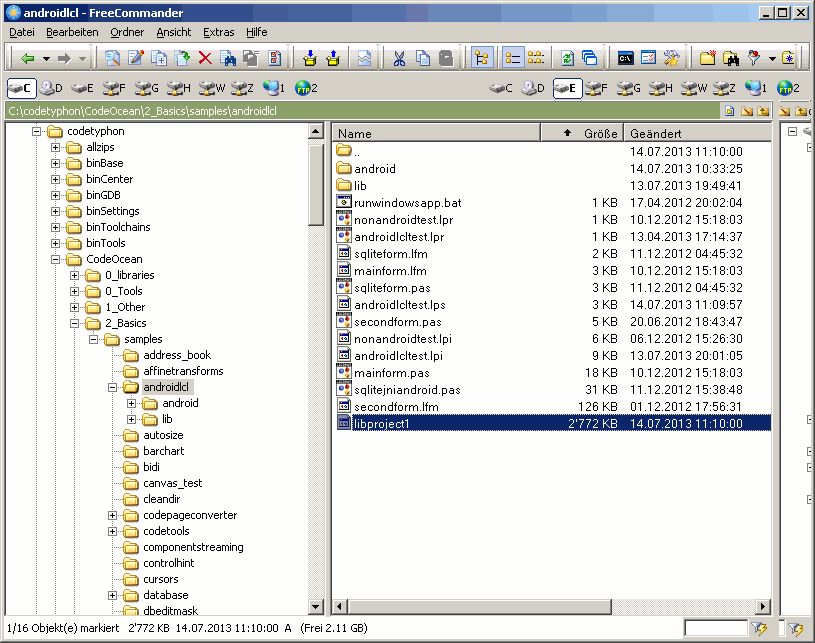Click the folder tree vertical scrollbar thumb
This screenshot has width=815, height=643.
316,183
